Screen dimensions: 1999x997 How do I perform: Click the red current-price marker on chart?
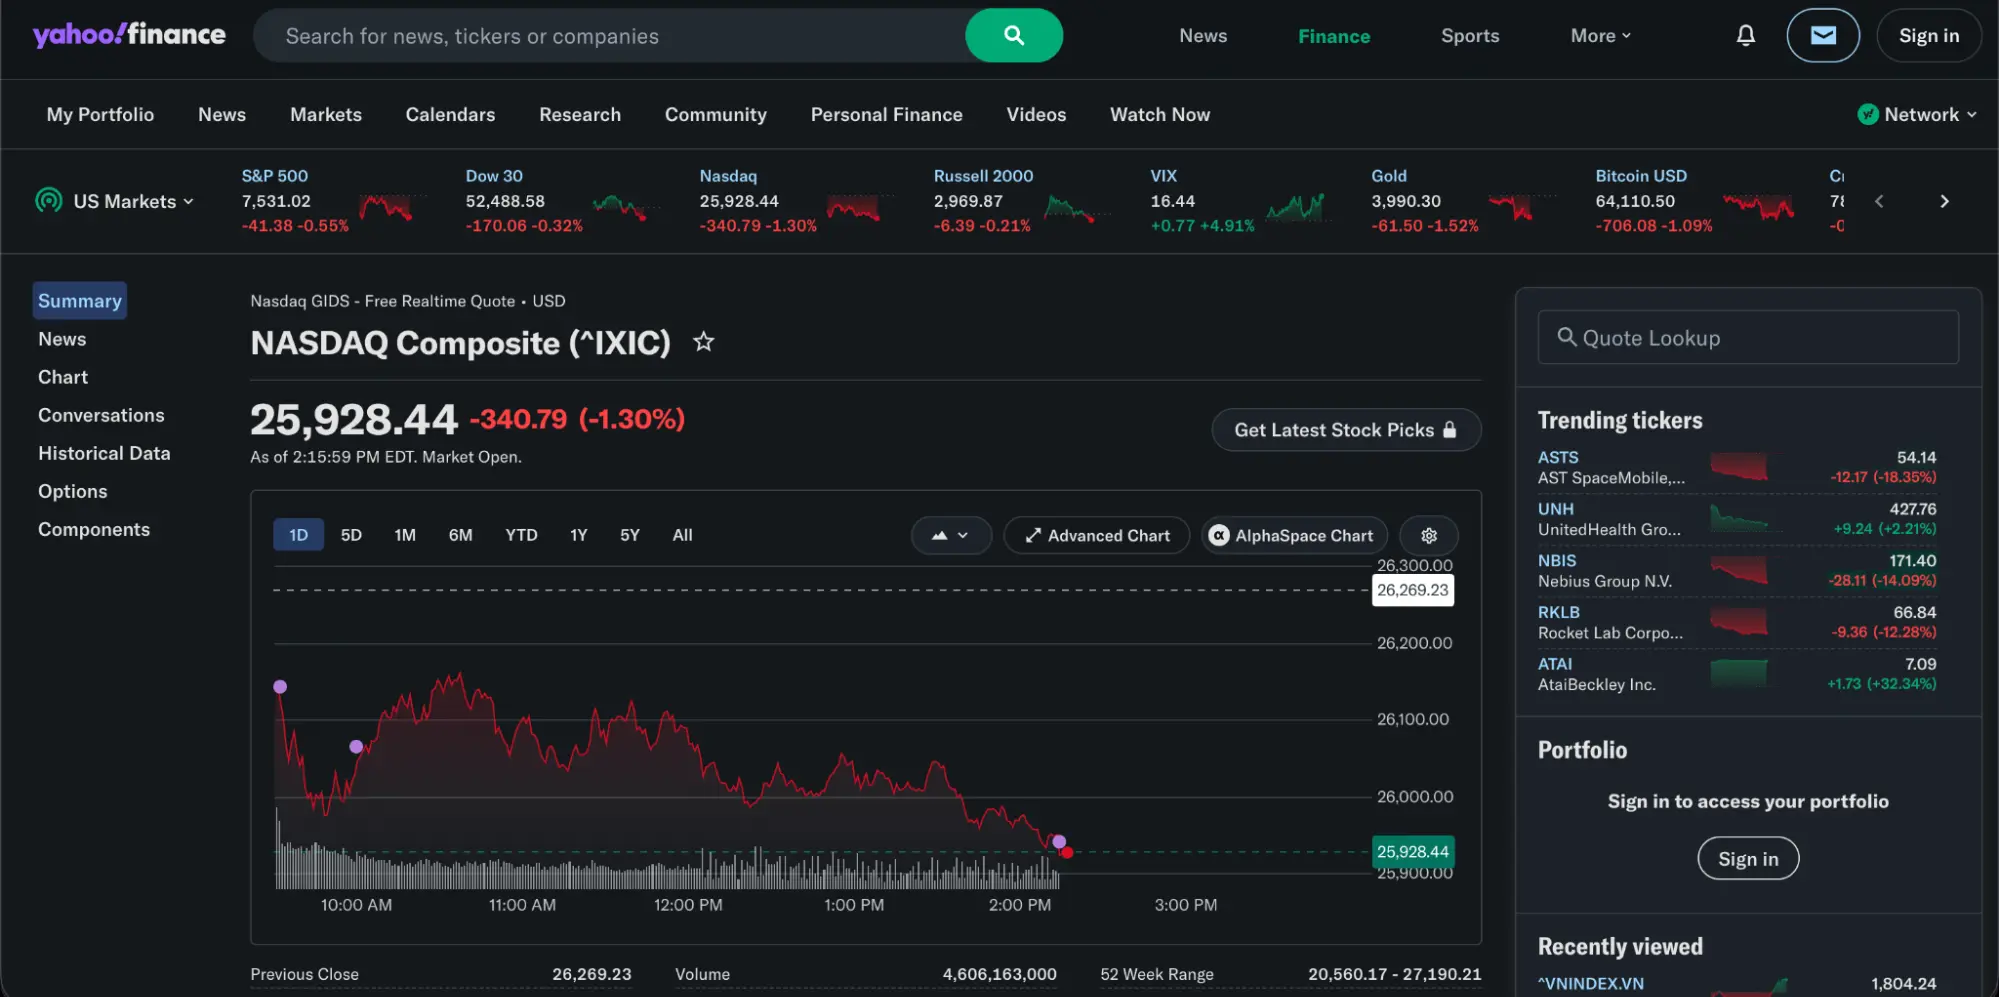1067,852
